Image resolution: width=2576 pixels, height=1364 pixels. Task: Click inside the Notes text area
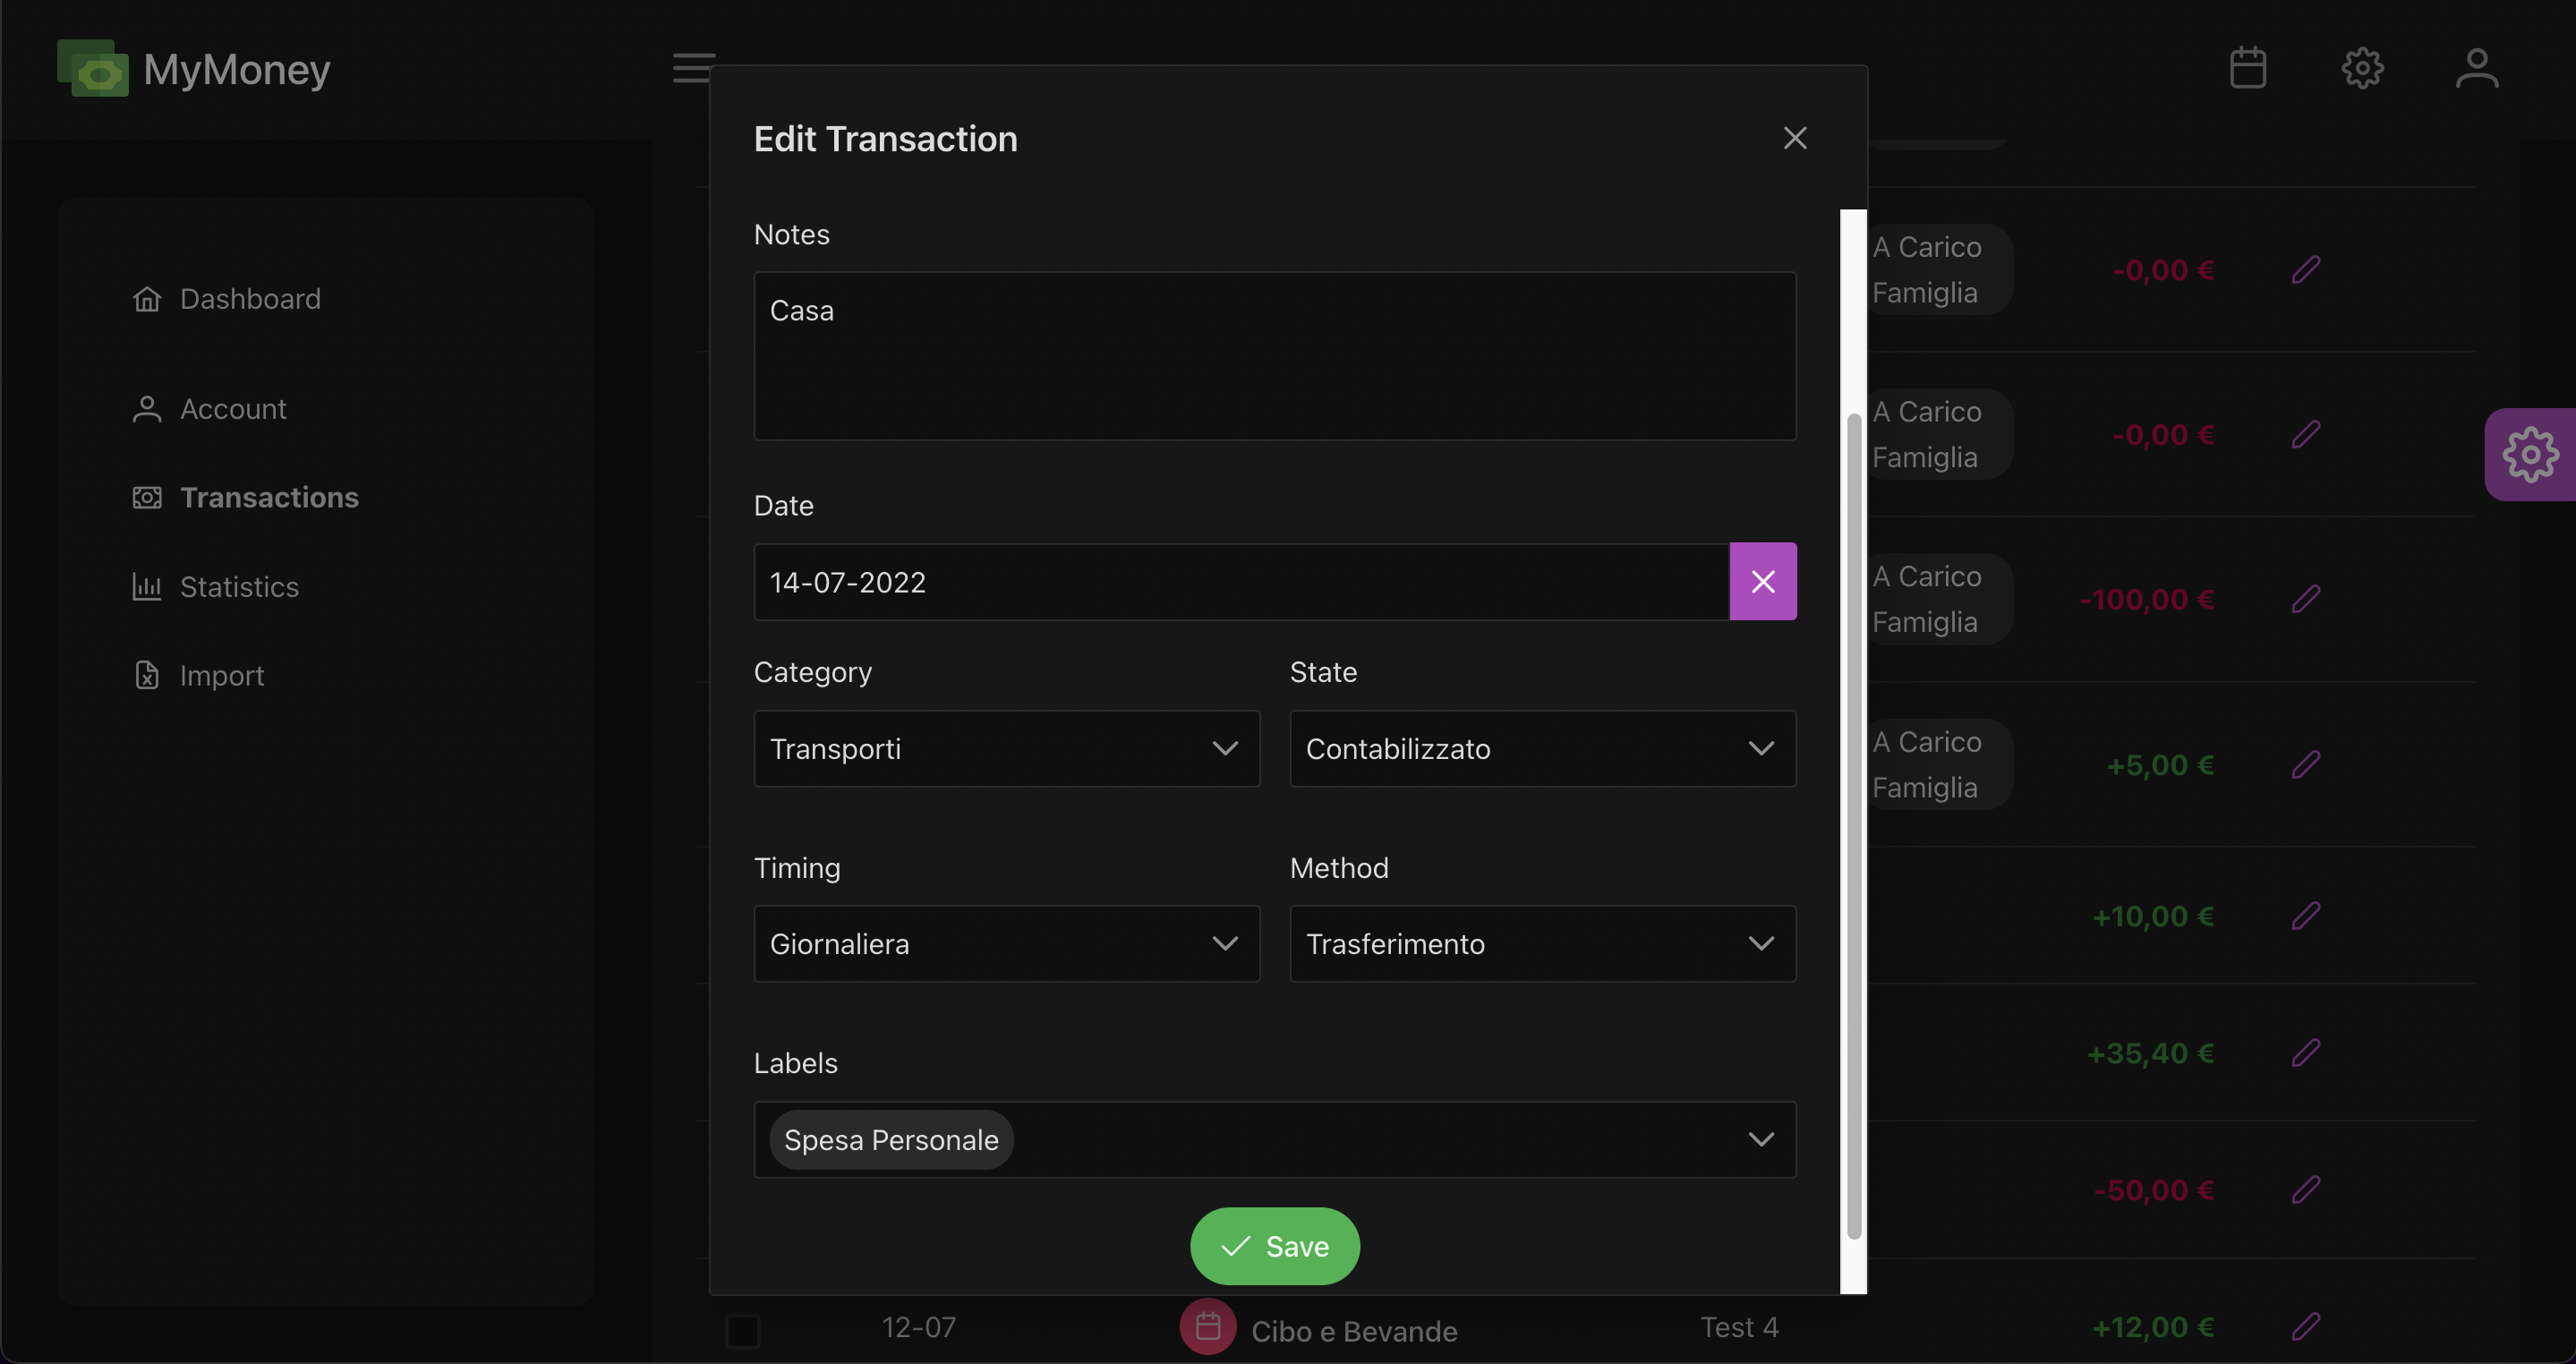pos(1274,356)
